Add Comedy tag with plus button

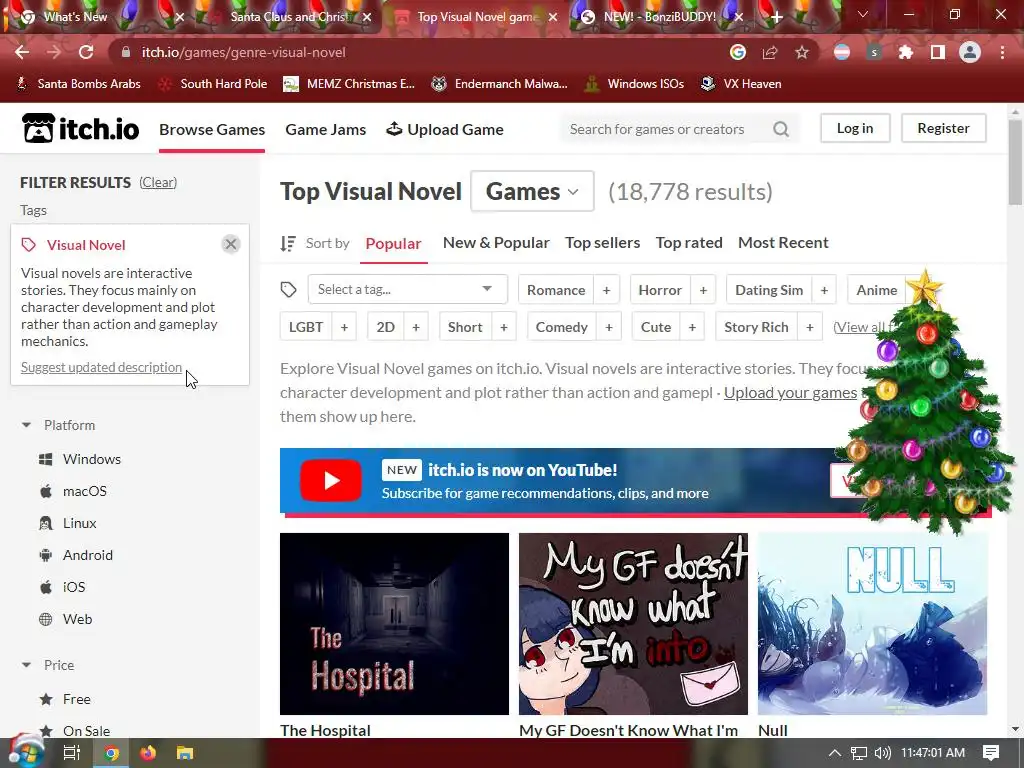coord(609,327)
